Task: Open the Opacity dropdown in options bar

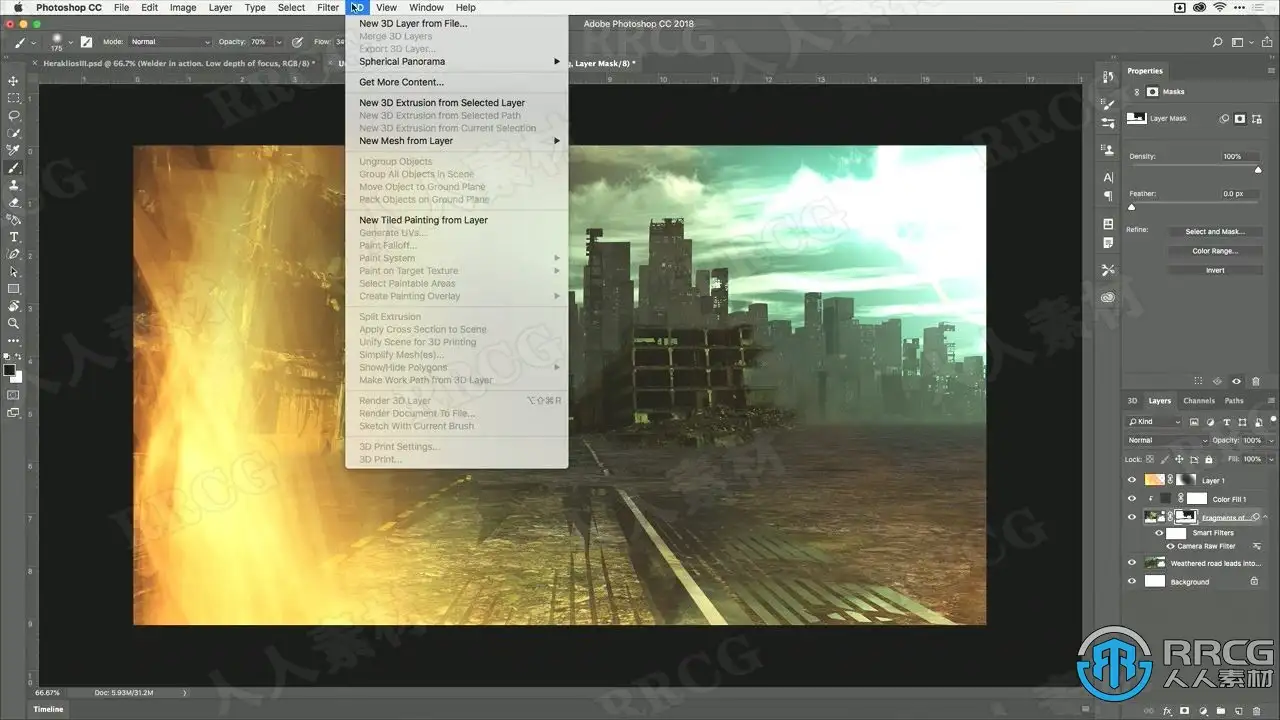Action: coord(278,42)
